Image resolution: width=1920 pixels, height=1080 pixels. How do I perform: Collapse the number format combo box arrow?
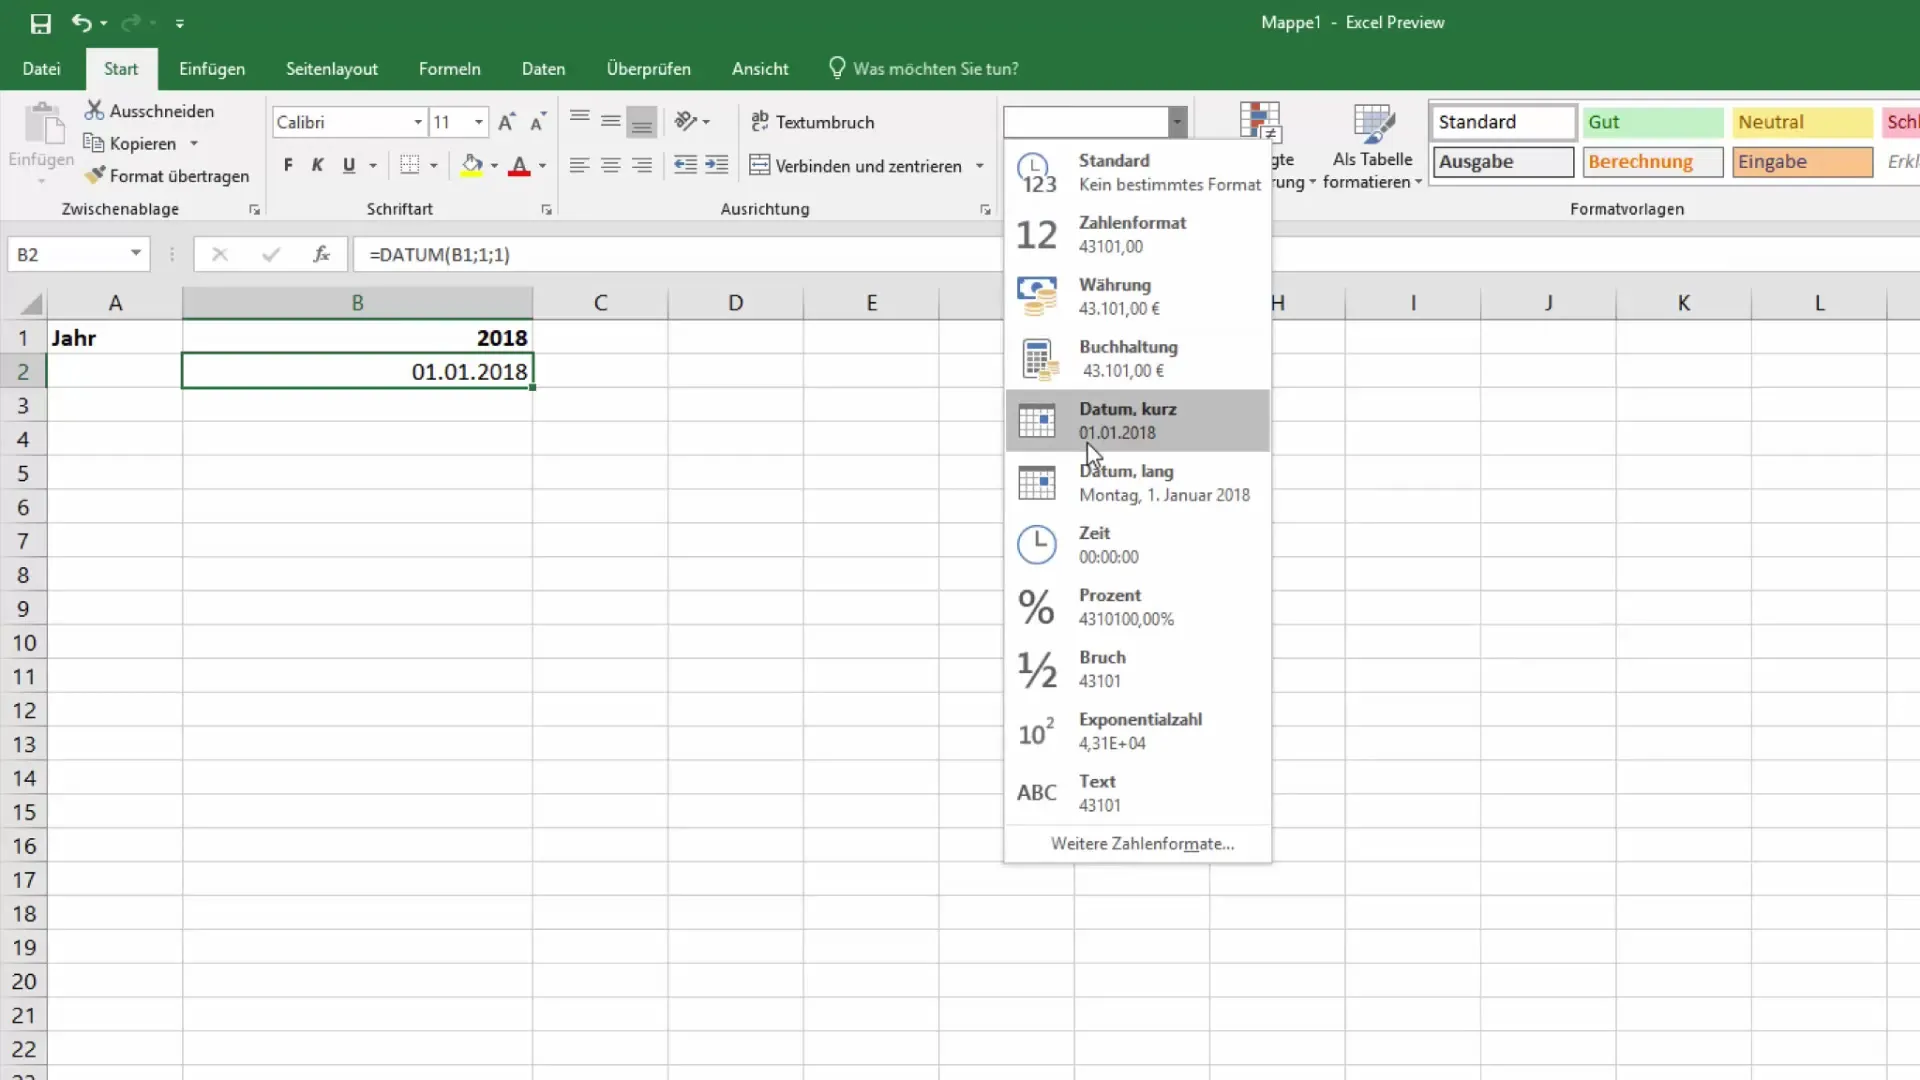click(x=1177, y=122)
